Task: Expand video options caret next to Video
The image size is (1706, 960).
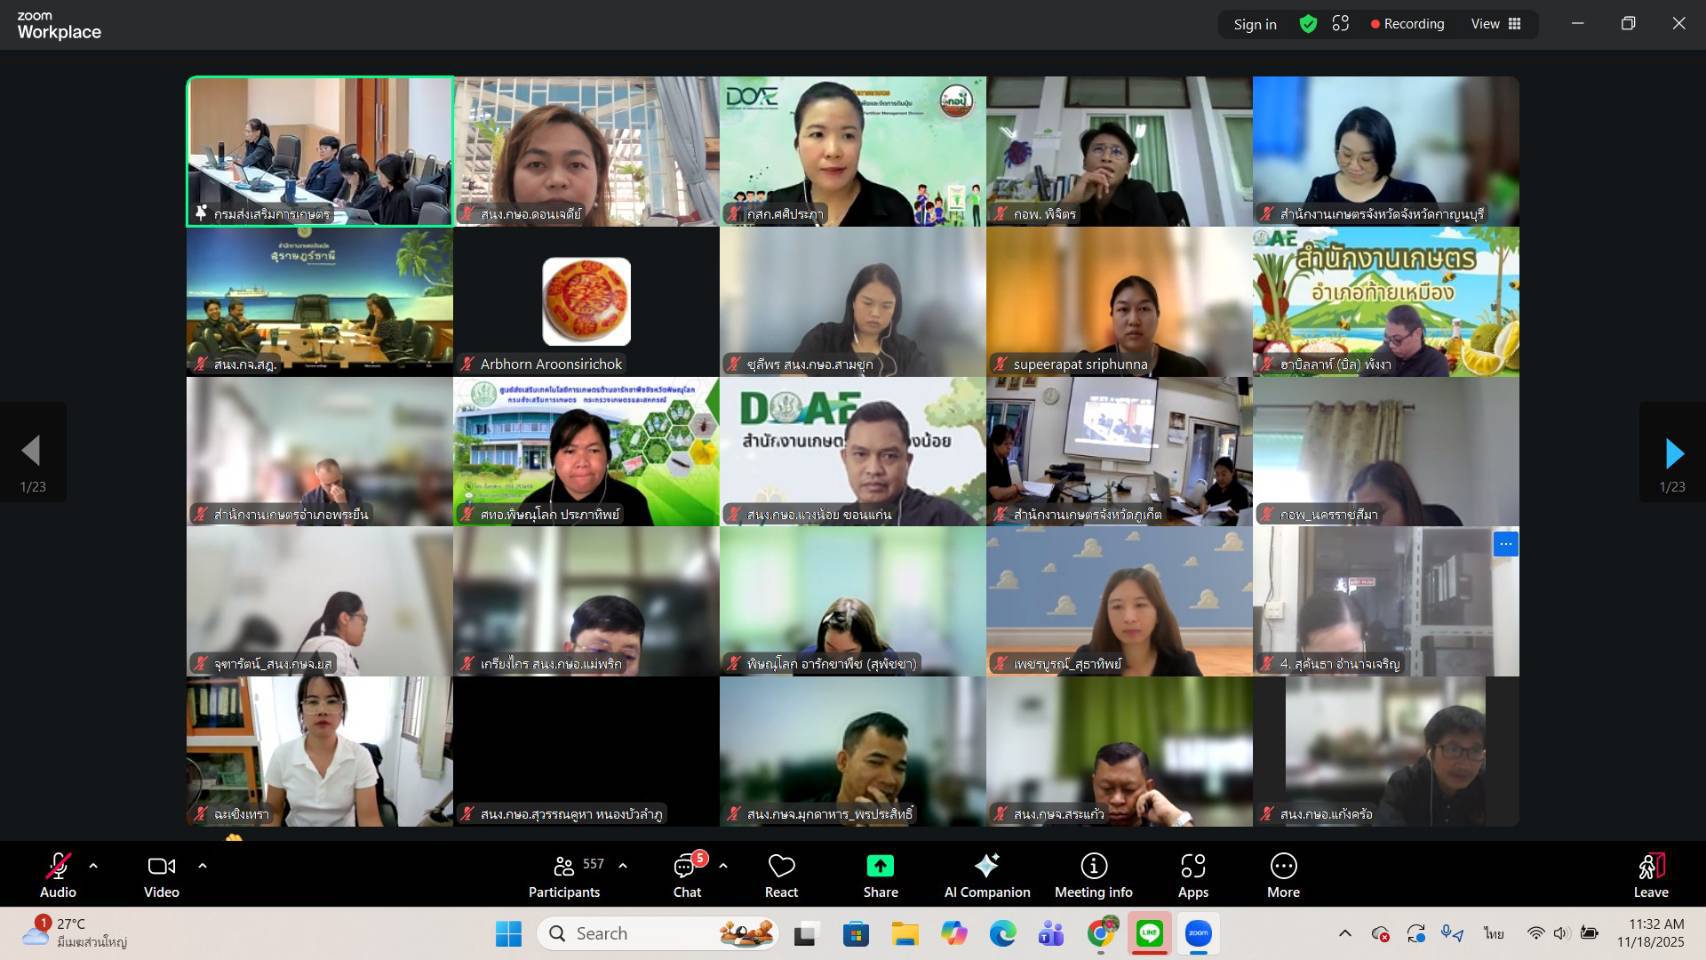Action: [x=202, y=866]
